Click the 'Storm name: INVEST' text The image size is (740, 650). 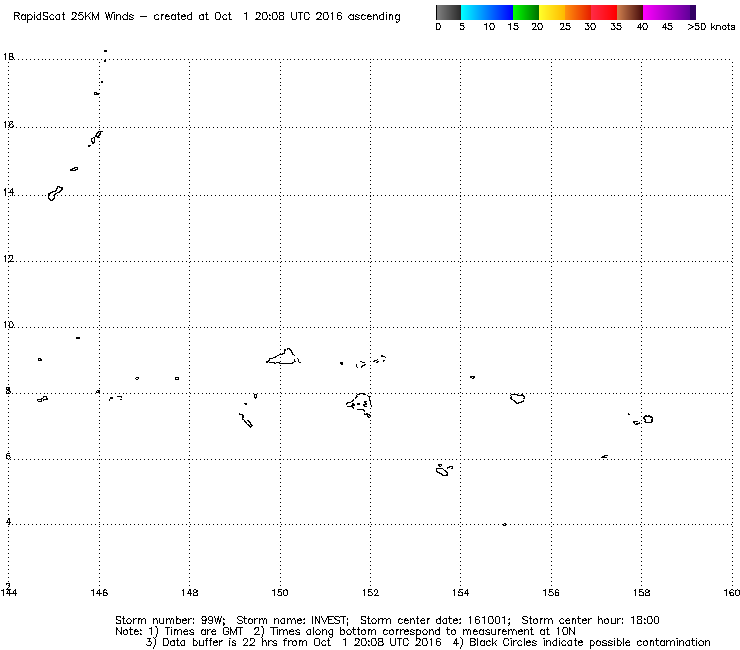tap(292, 620)
